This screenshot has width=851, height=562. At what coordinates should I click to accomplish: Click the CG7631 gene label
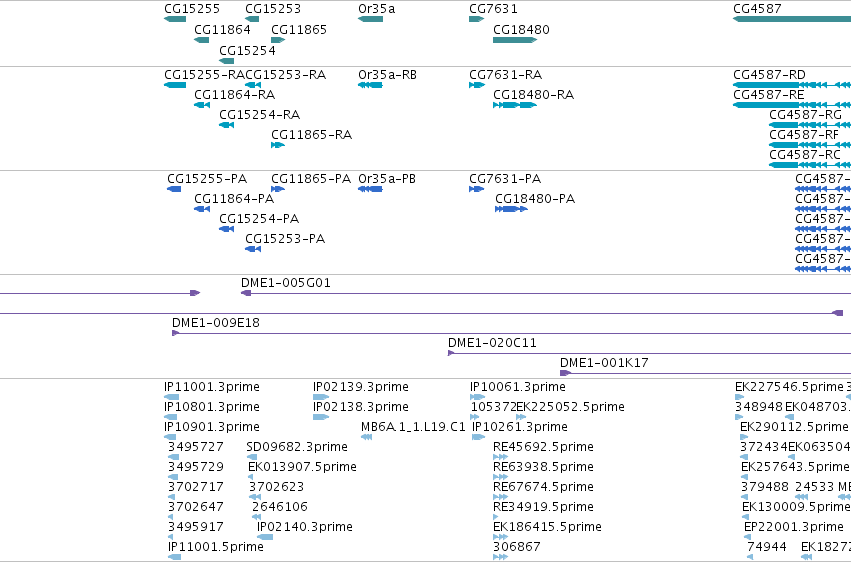[x=493, y=9]
